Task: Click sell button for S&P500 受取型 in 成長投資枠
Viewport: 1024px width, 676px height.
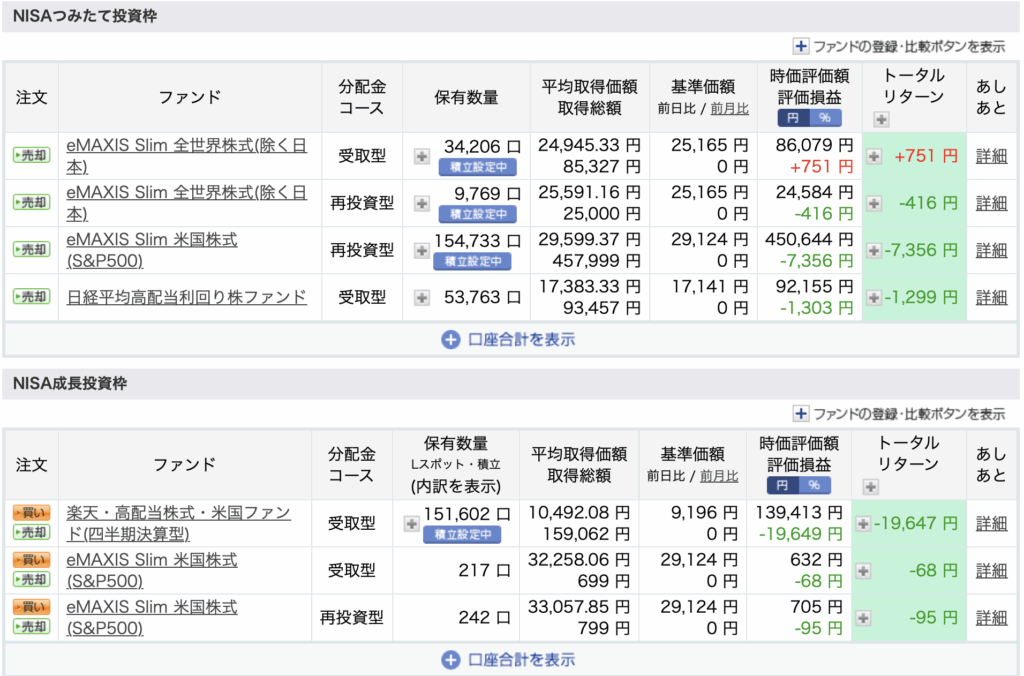Action: 31,580
